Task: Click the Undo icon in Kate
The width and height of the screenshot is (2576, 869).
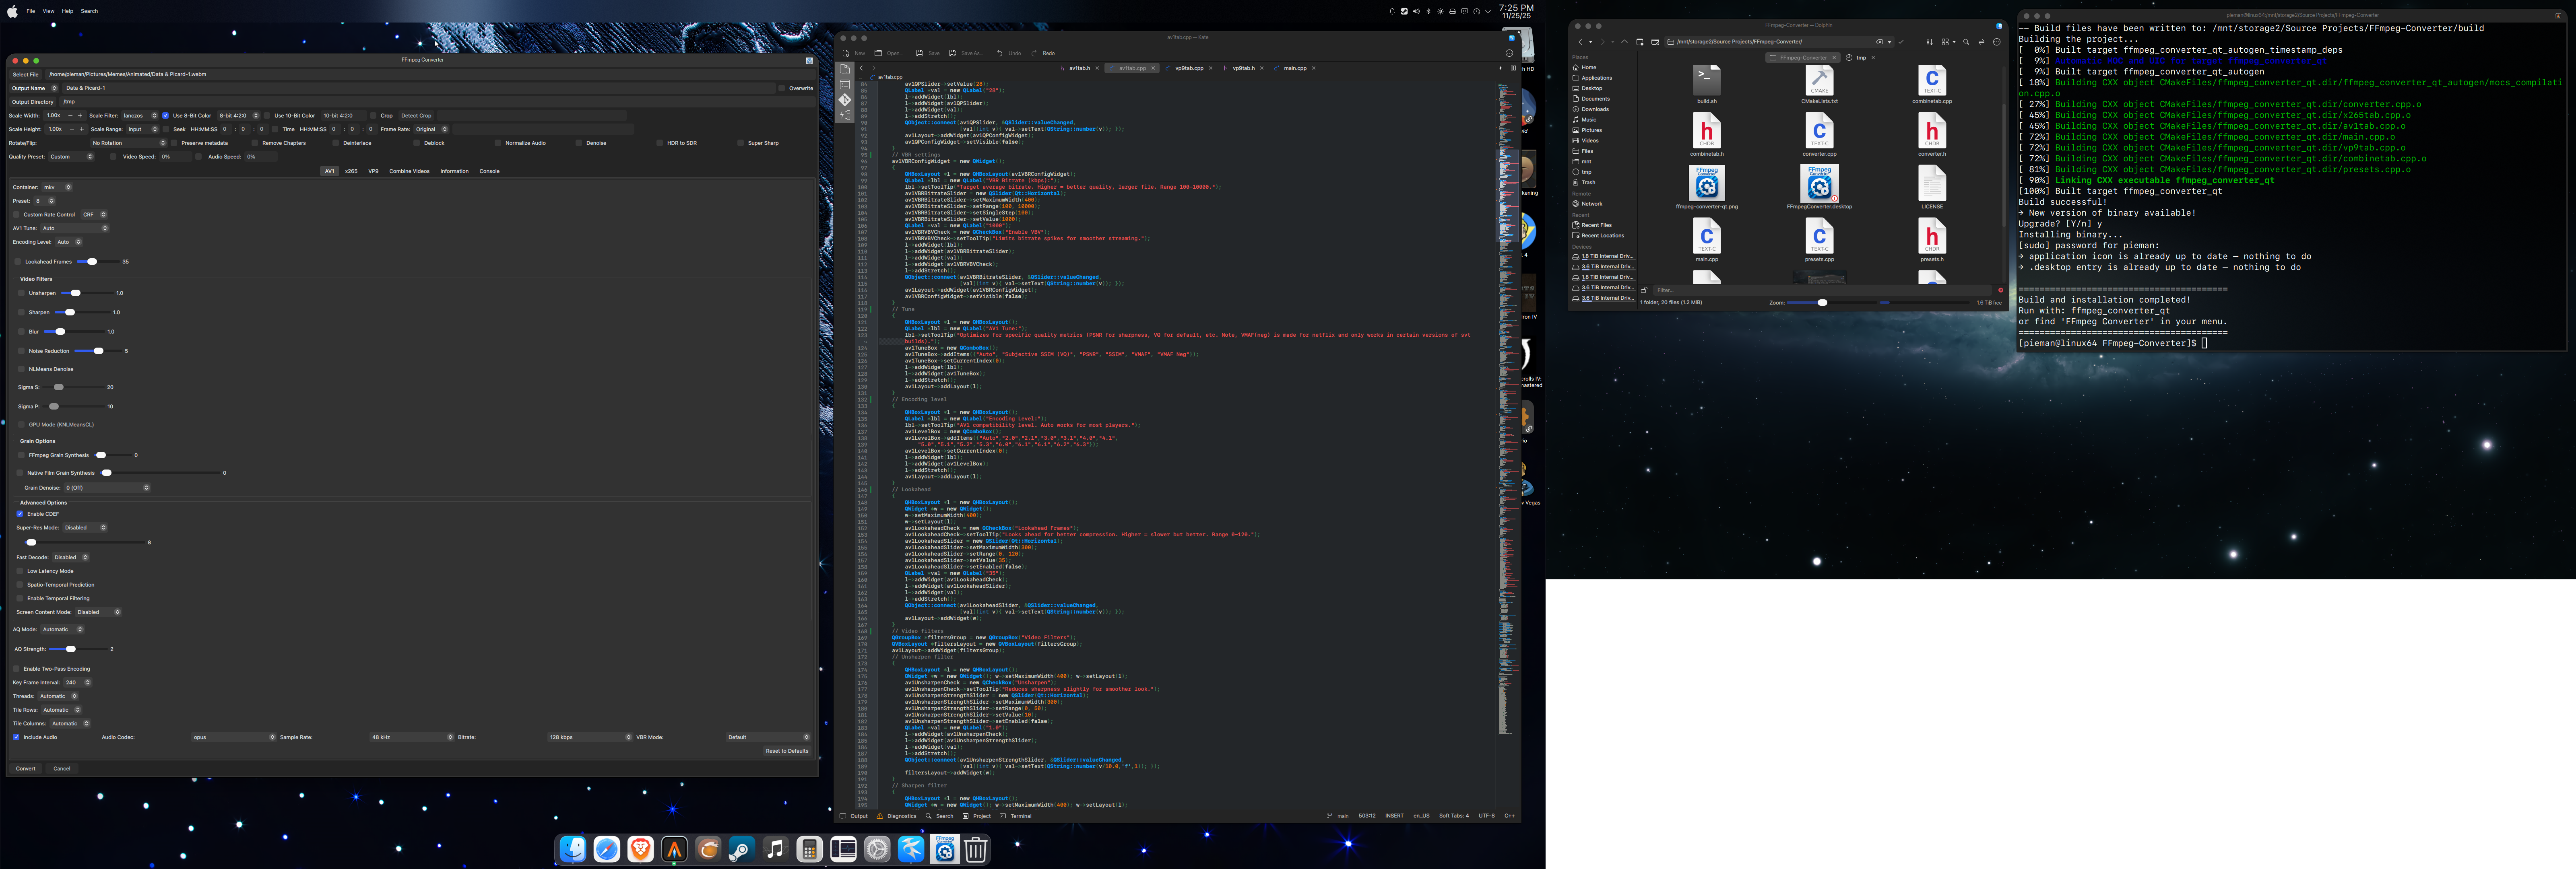Action: (999, 53)
